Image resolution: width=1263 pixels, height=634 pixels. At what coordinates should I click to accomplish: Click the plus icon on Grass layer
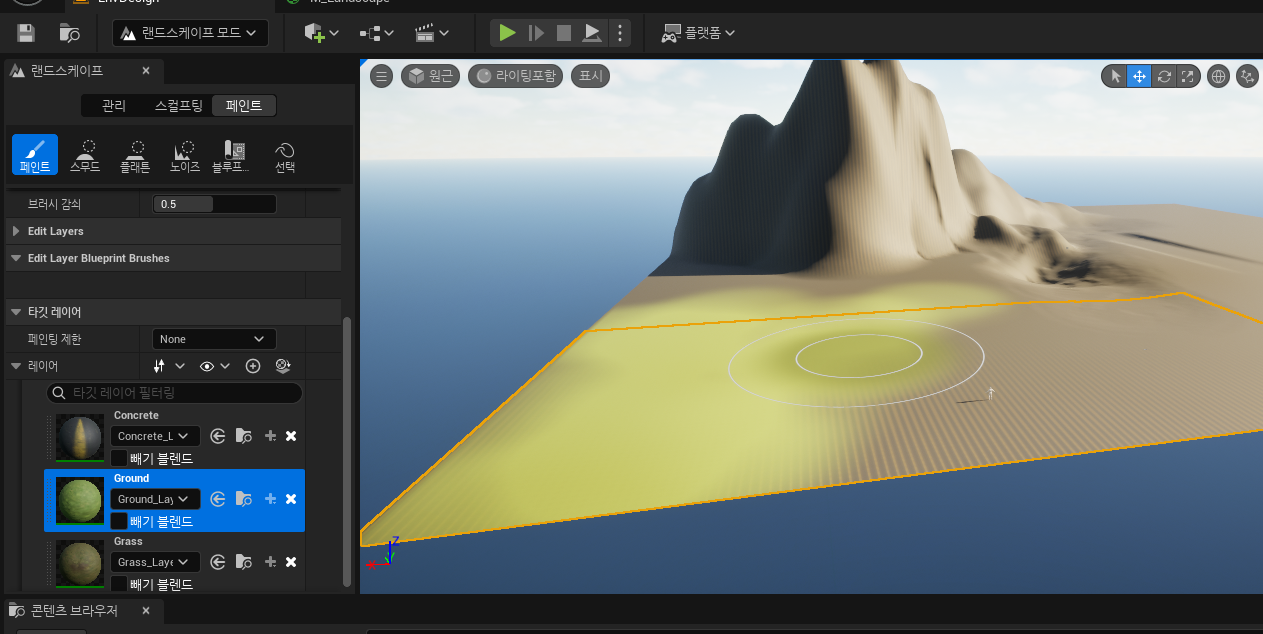[x=270, y=562]
